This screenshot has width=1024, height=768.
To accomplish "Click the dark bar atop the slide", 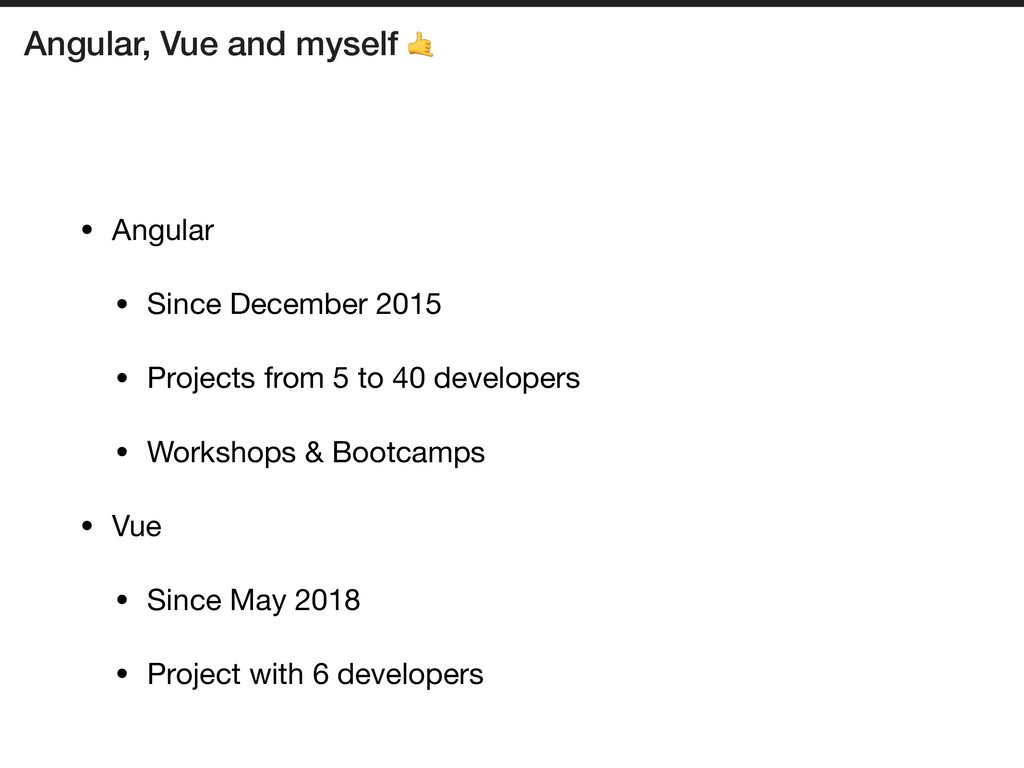I will [x=512, y=3].
